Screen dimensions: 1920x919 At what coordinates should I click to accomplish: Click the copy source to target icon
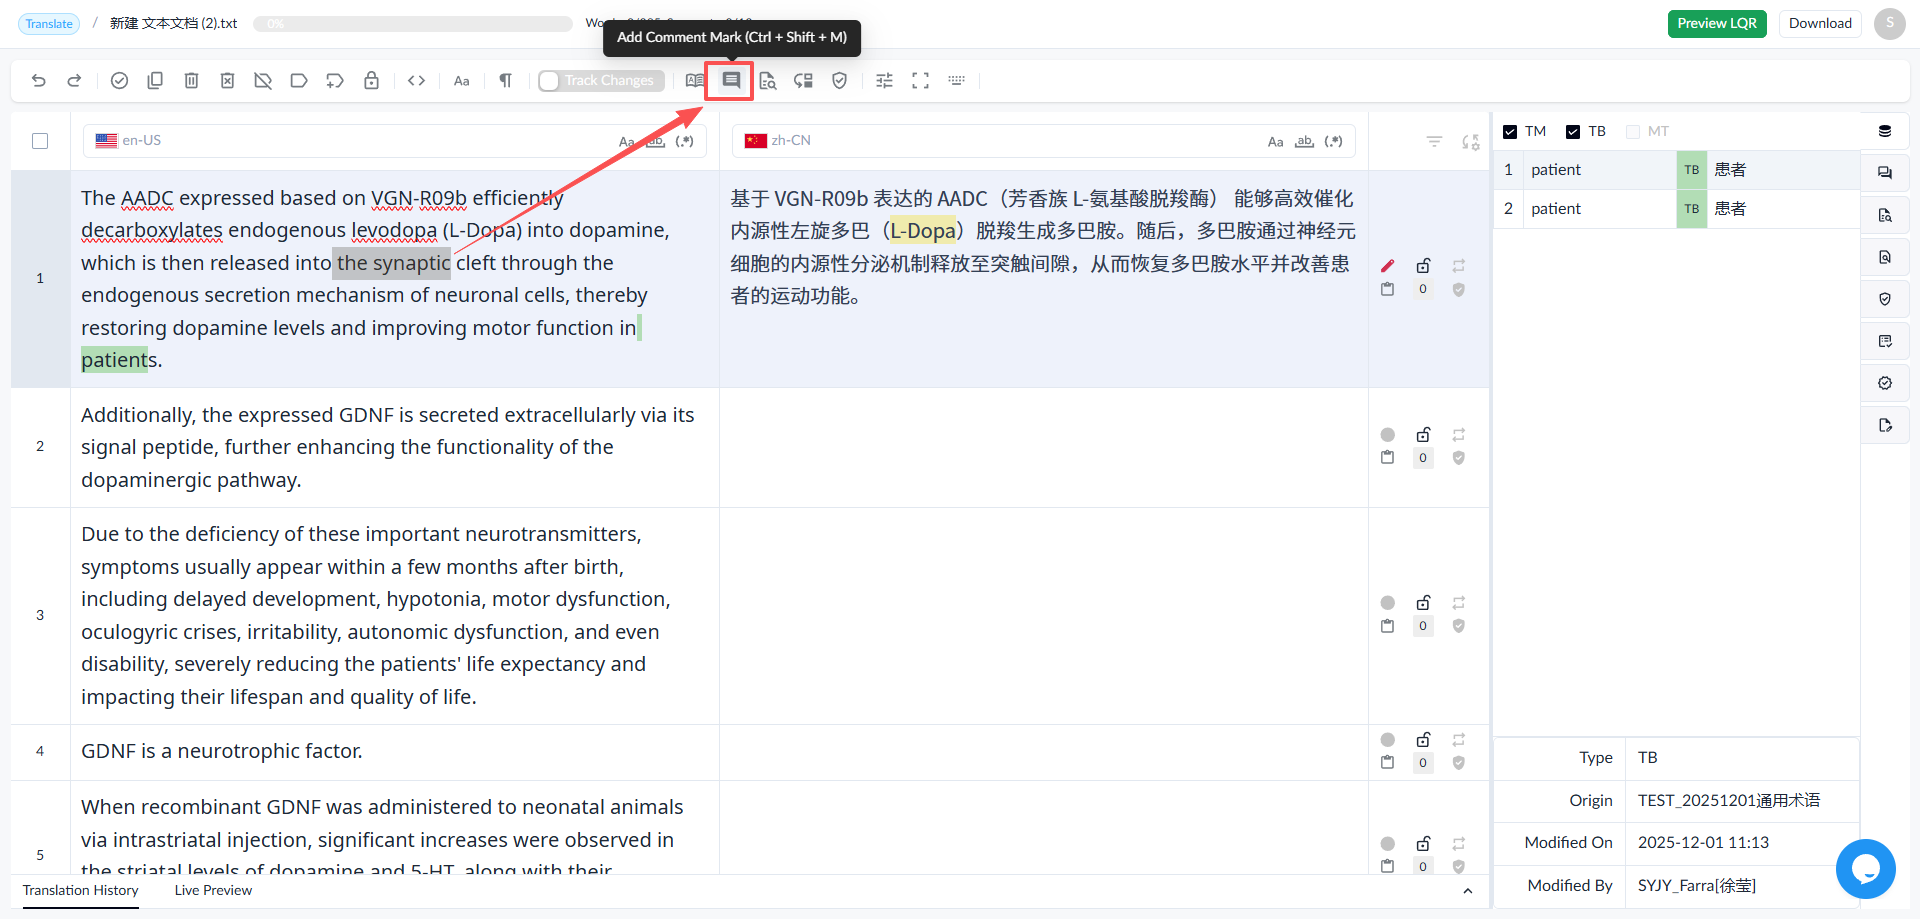click(155, 81)
